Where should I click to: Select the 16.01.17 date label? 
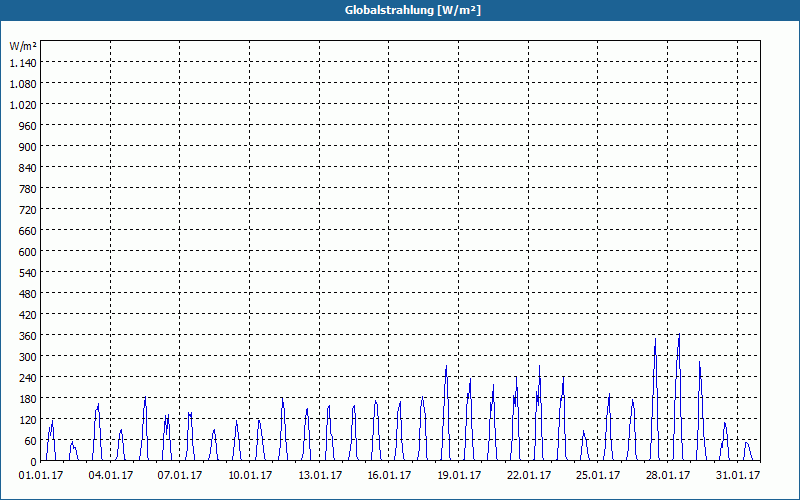click(x=389, y=476)
